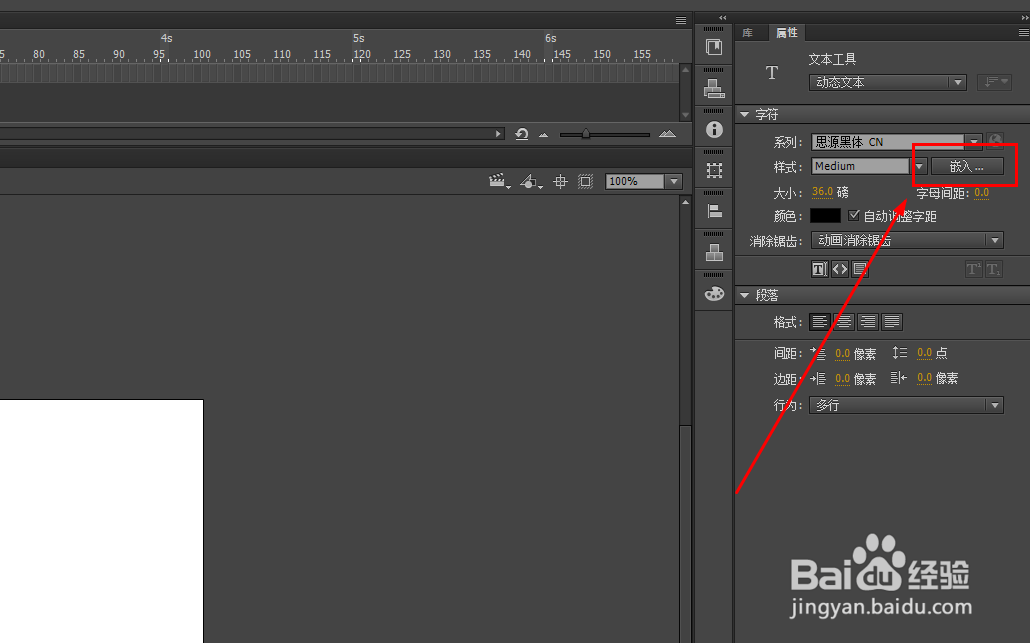The height and width of the screenshot is (643, 1030).
Task: Click the 4s time marker
Action: [x=167, y=38]
